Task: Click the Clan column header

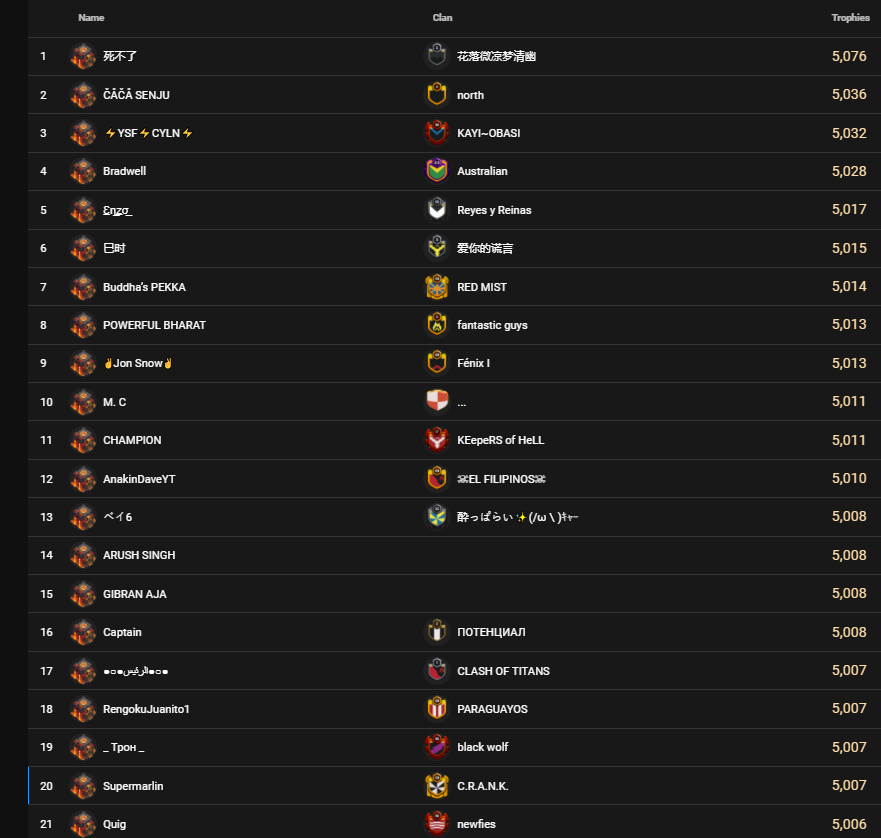Action: [x=442, y=17]
